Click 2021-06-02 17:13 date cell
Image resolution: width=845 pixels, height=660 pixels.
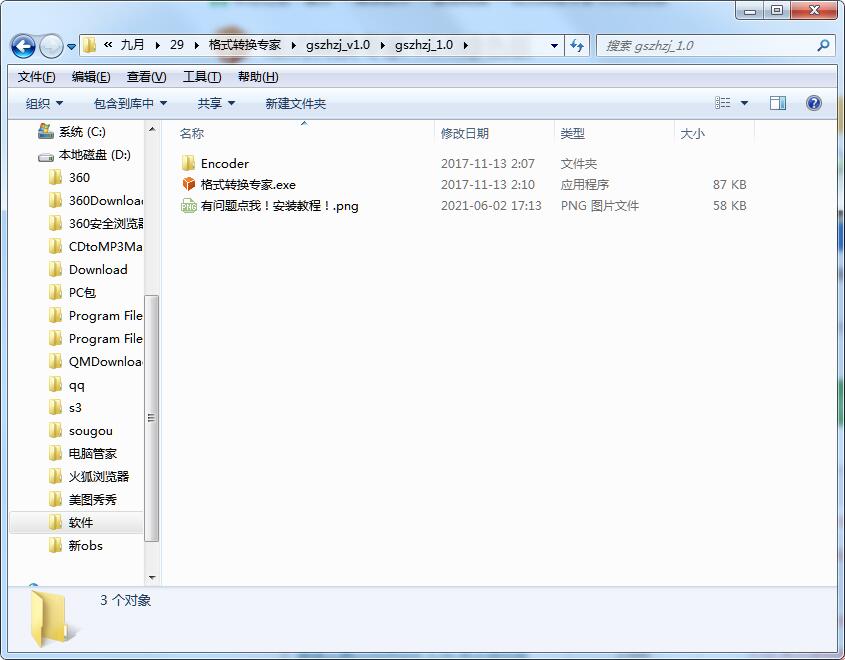(491, 205)
